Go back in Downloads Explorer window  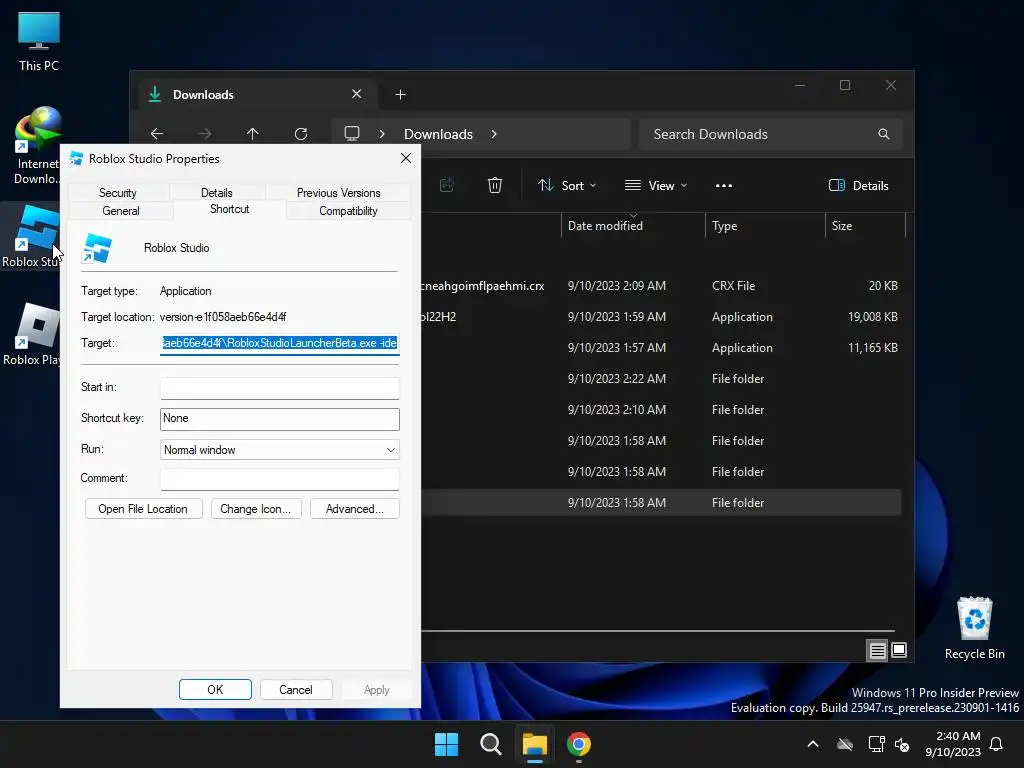click(157, 134)
